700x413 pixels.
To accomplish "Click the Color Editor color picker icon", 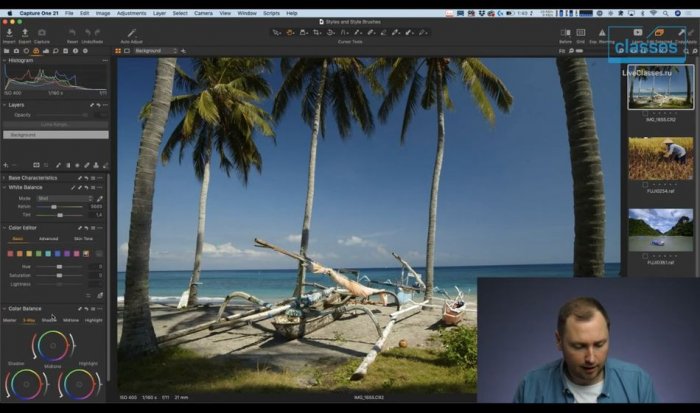I will tap(100, 295).
